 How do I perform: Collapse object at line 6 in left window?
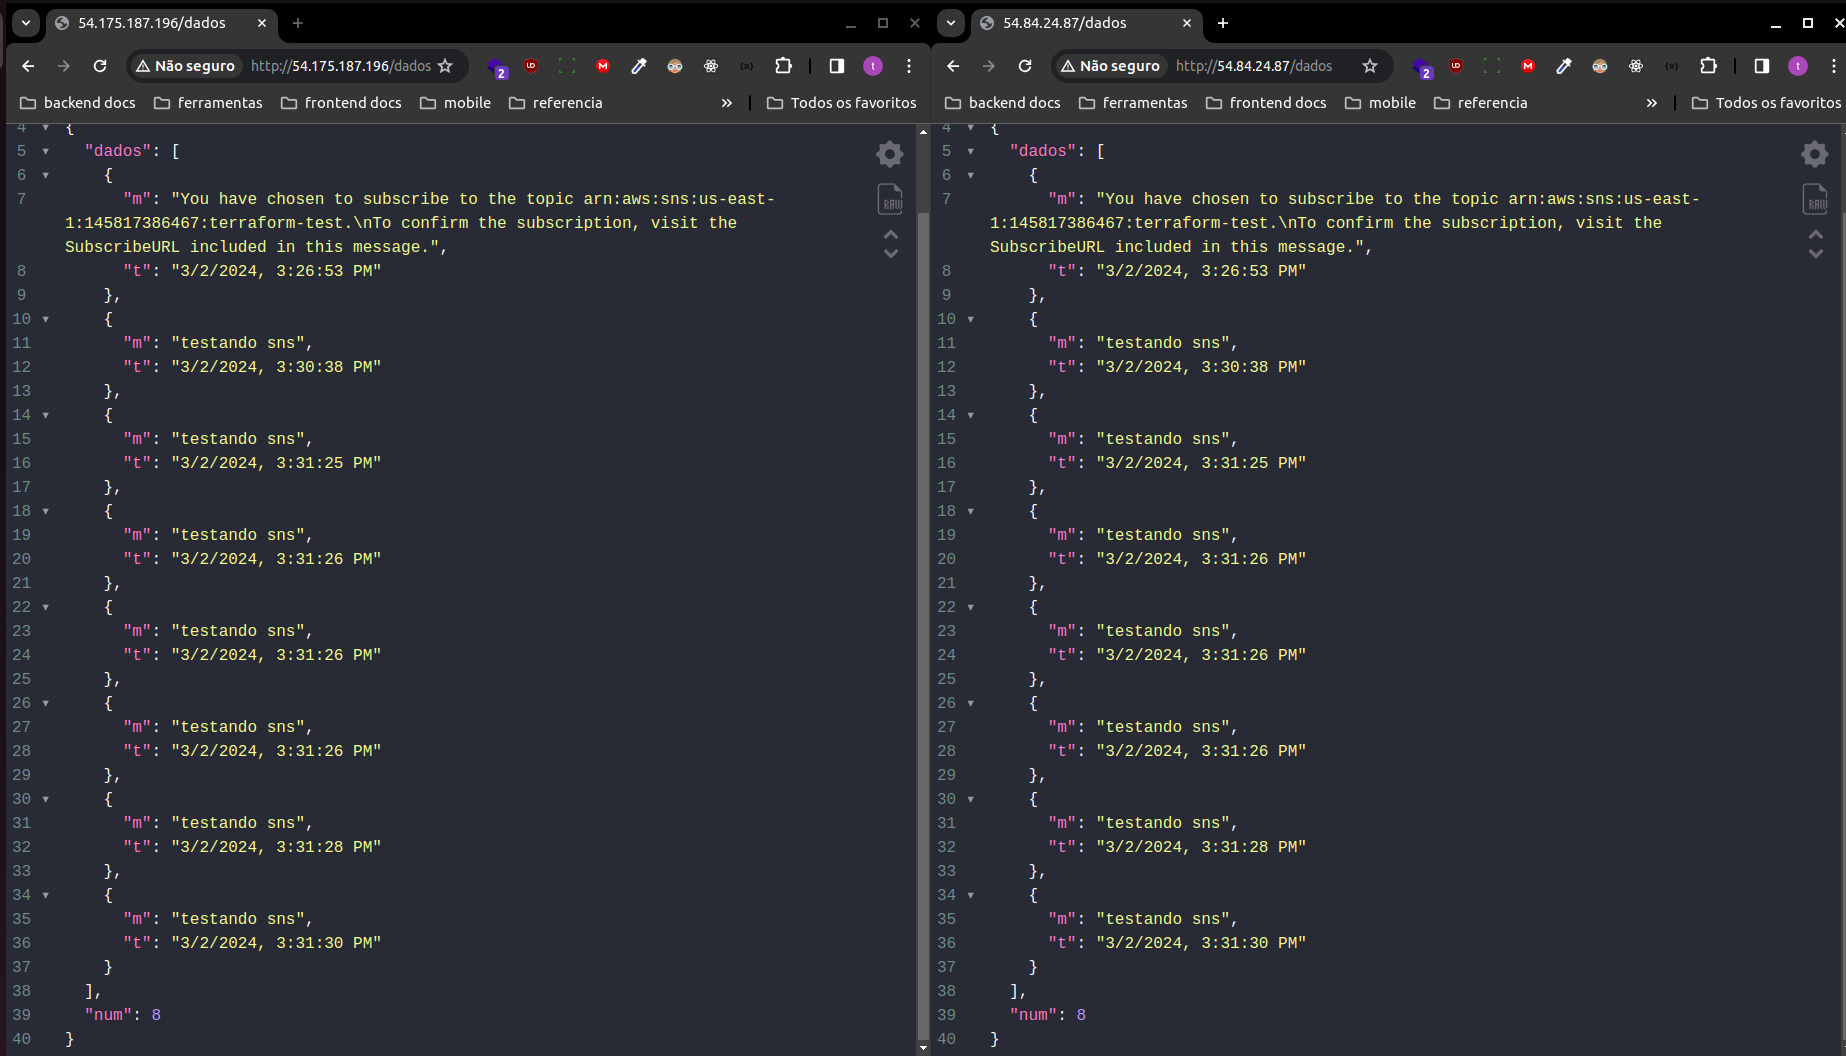[45, 175]
